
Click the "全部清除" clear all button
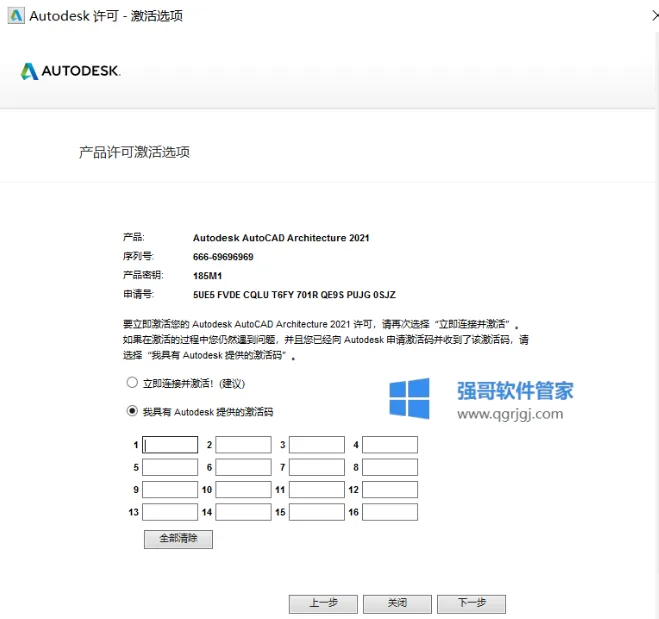178,539
